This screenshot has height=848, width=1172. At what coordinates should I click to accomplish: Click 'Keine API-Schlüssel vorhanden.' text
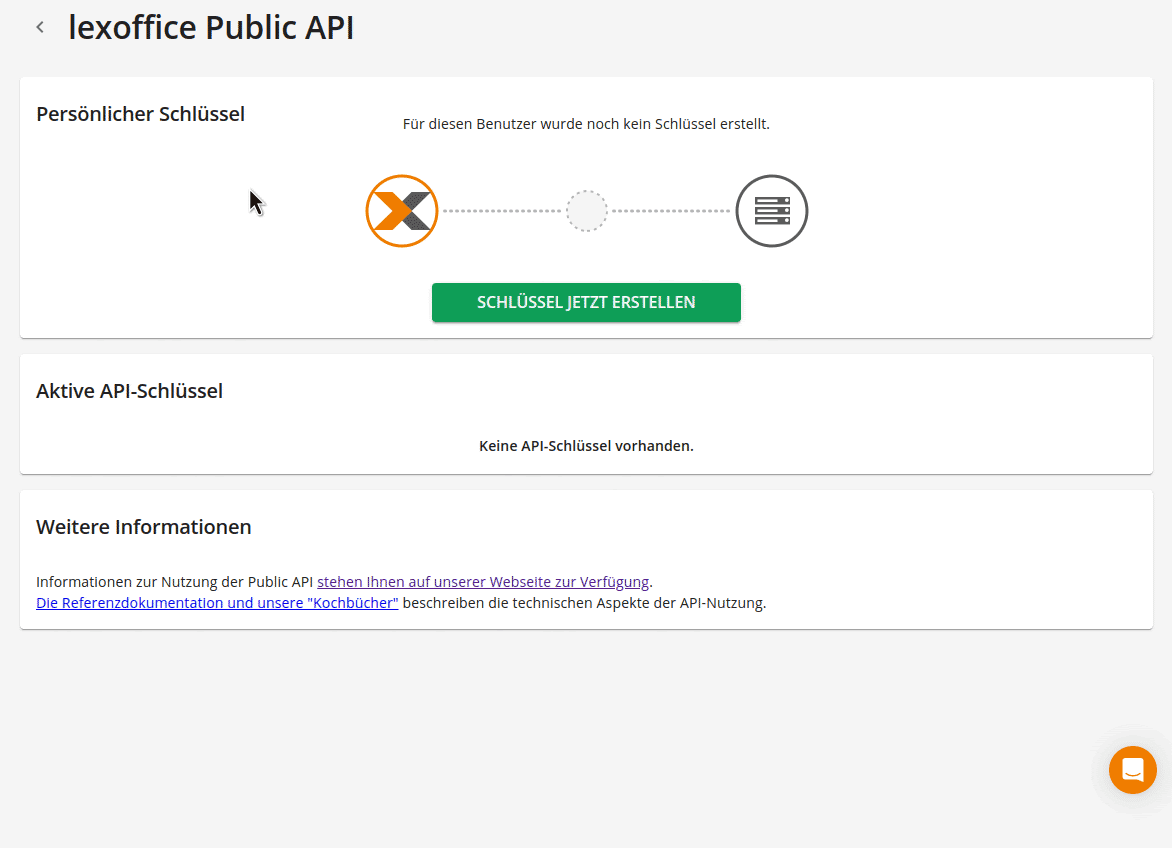[586, 446]
